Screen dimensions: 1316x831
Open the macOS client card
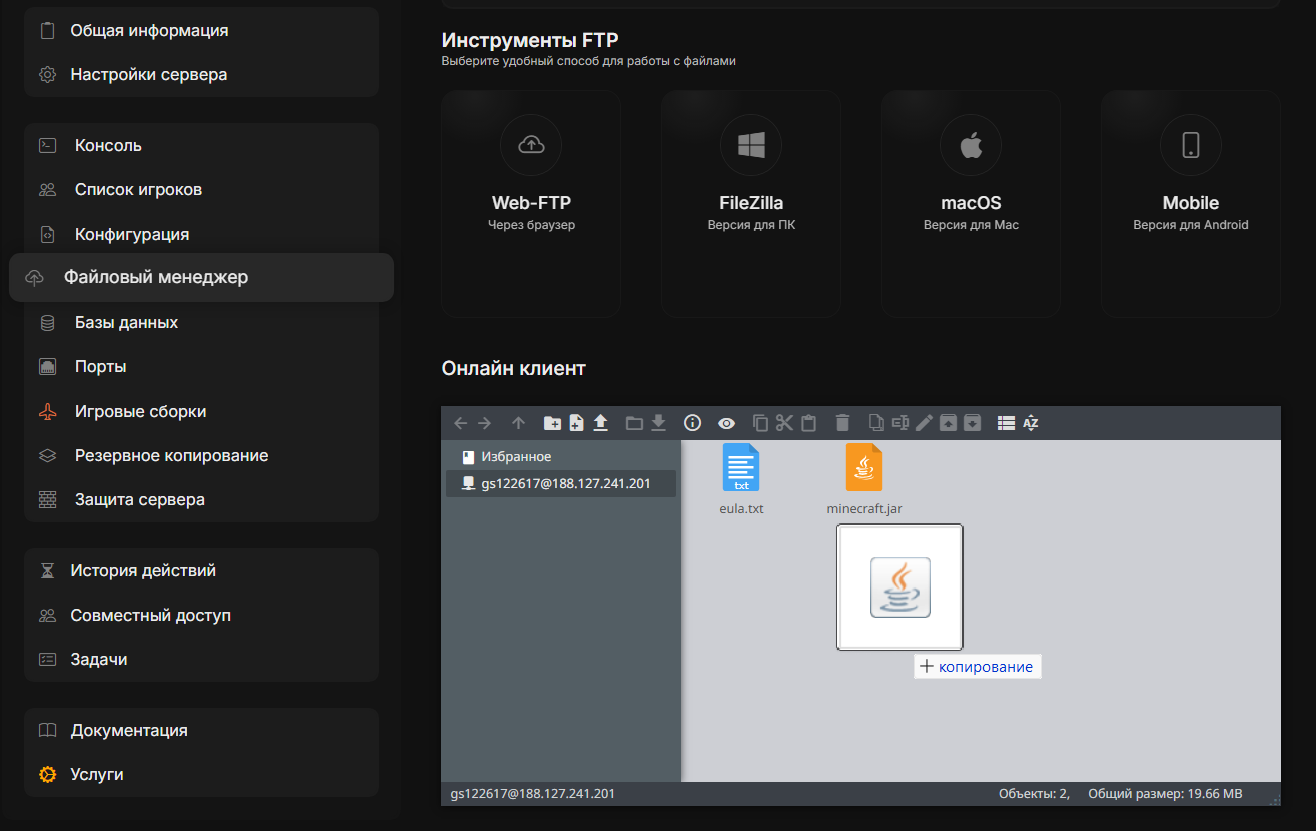pos(971,204)
